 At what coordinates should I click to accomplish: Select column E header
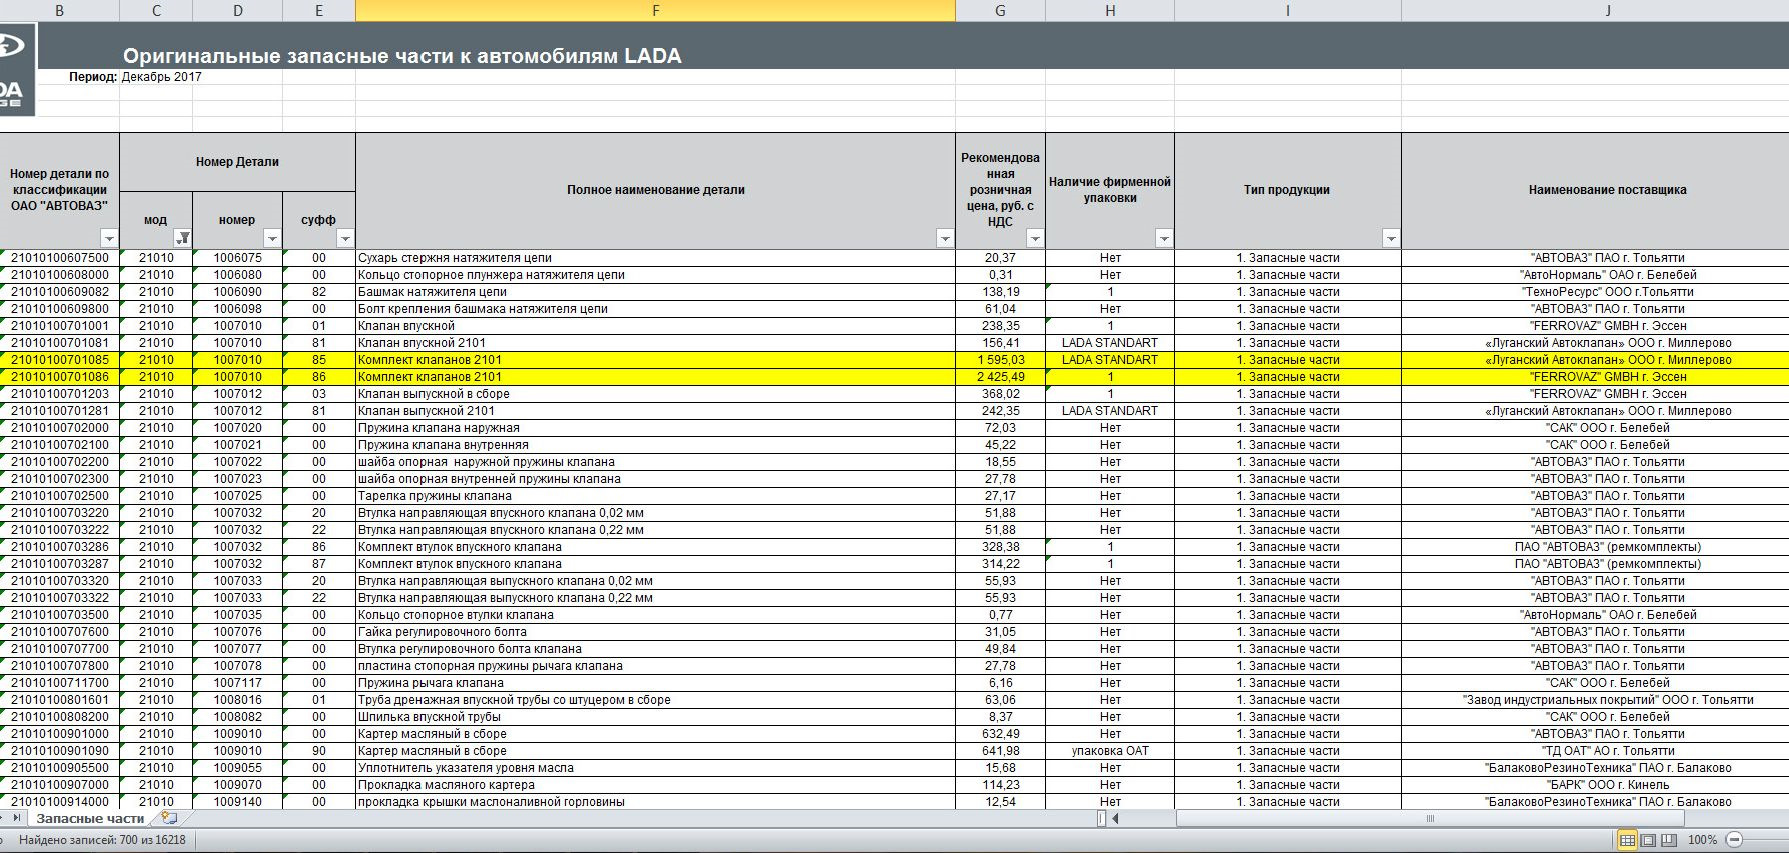319,10
